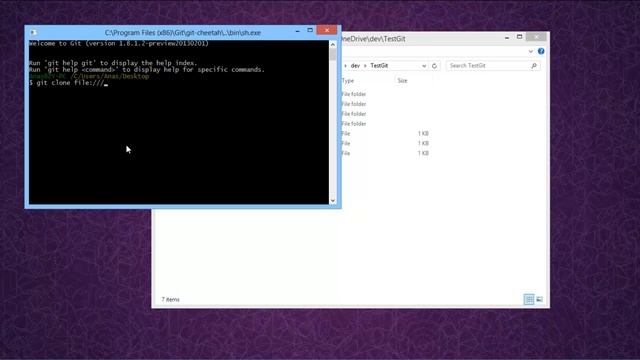Click the 'git clone file:///' command line
Image resolution: width=640 pixels, height=360 pixels.
pyautogui.click(x=68, y=83)
